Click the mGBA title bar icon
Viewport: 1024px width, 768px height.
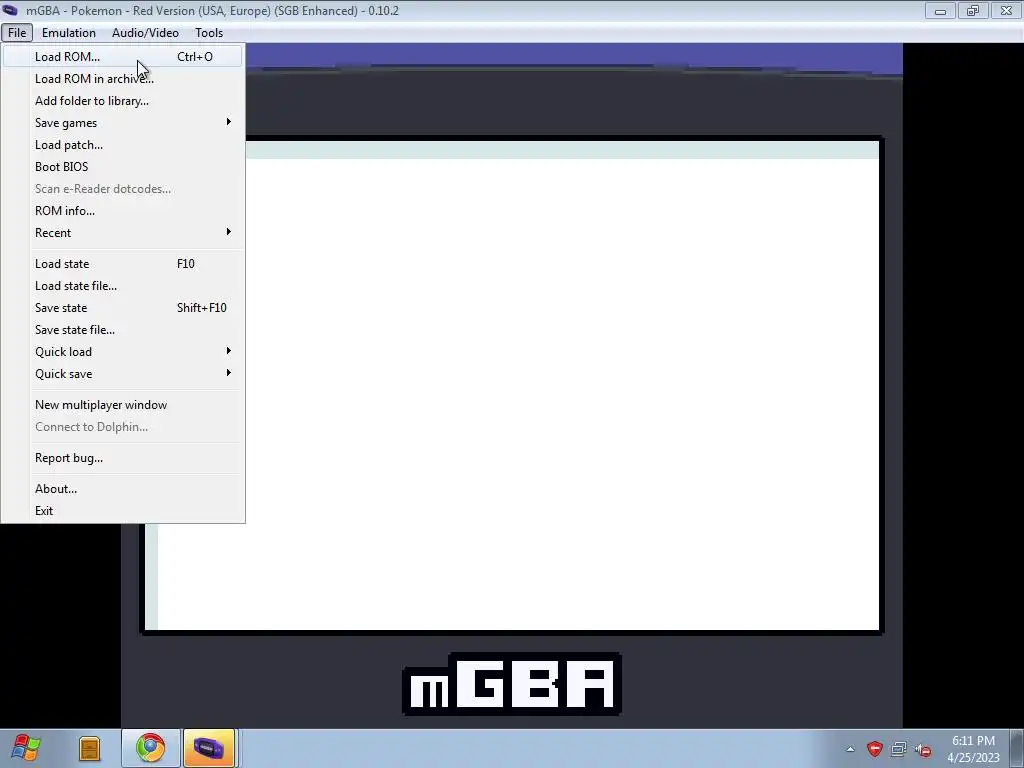pos(10,10)
